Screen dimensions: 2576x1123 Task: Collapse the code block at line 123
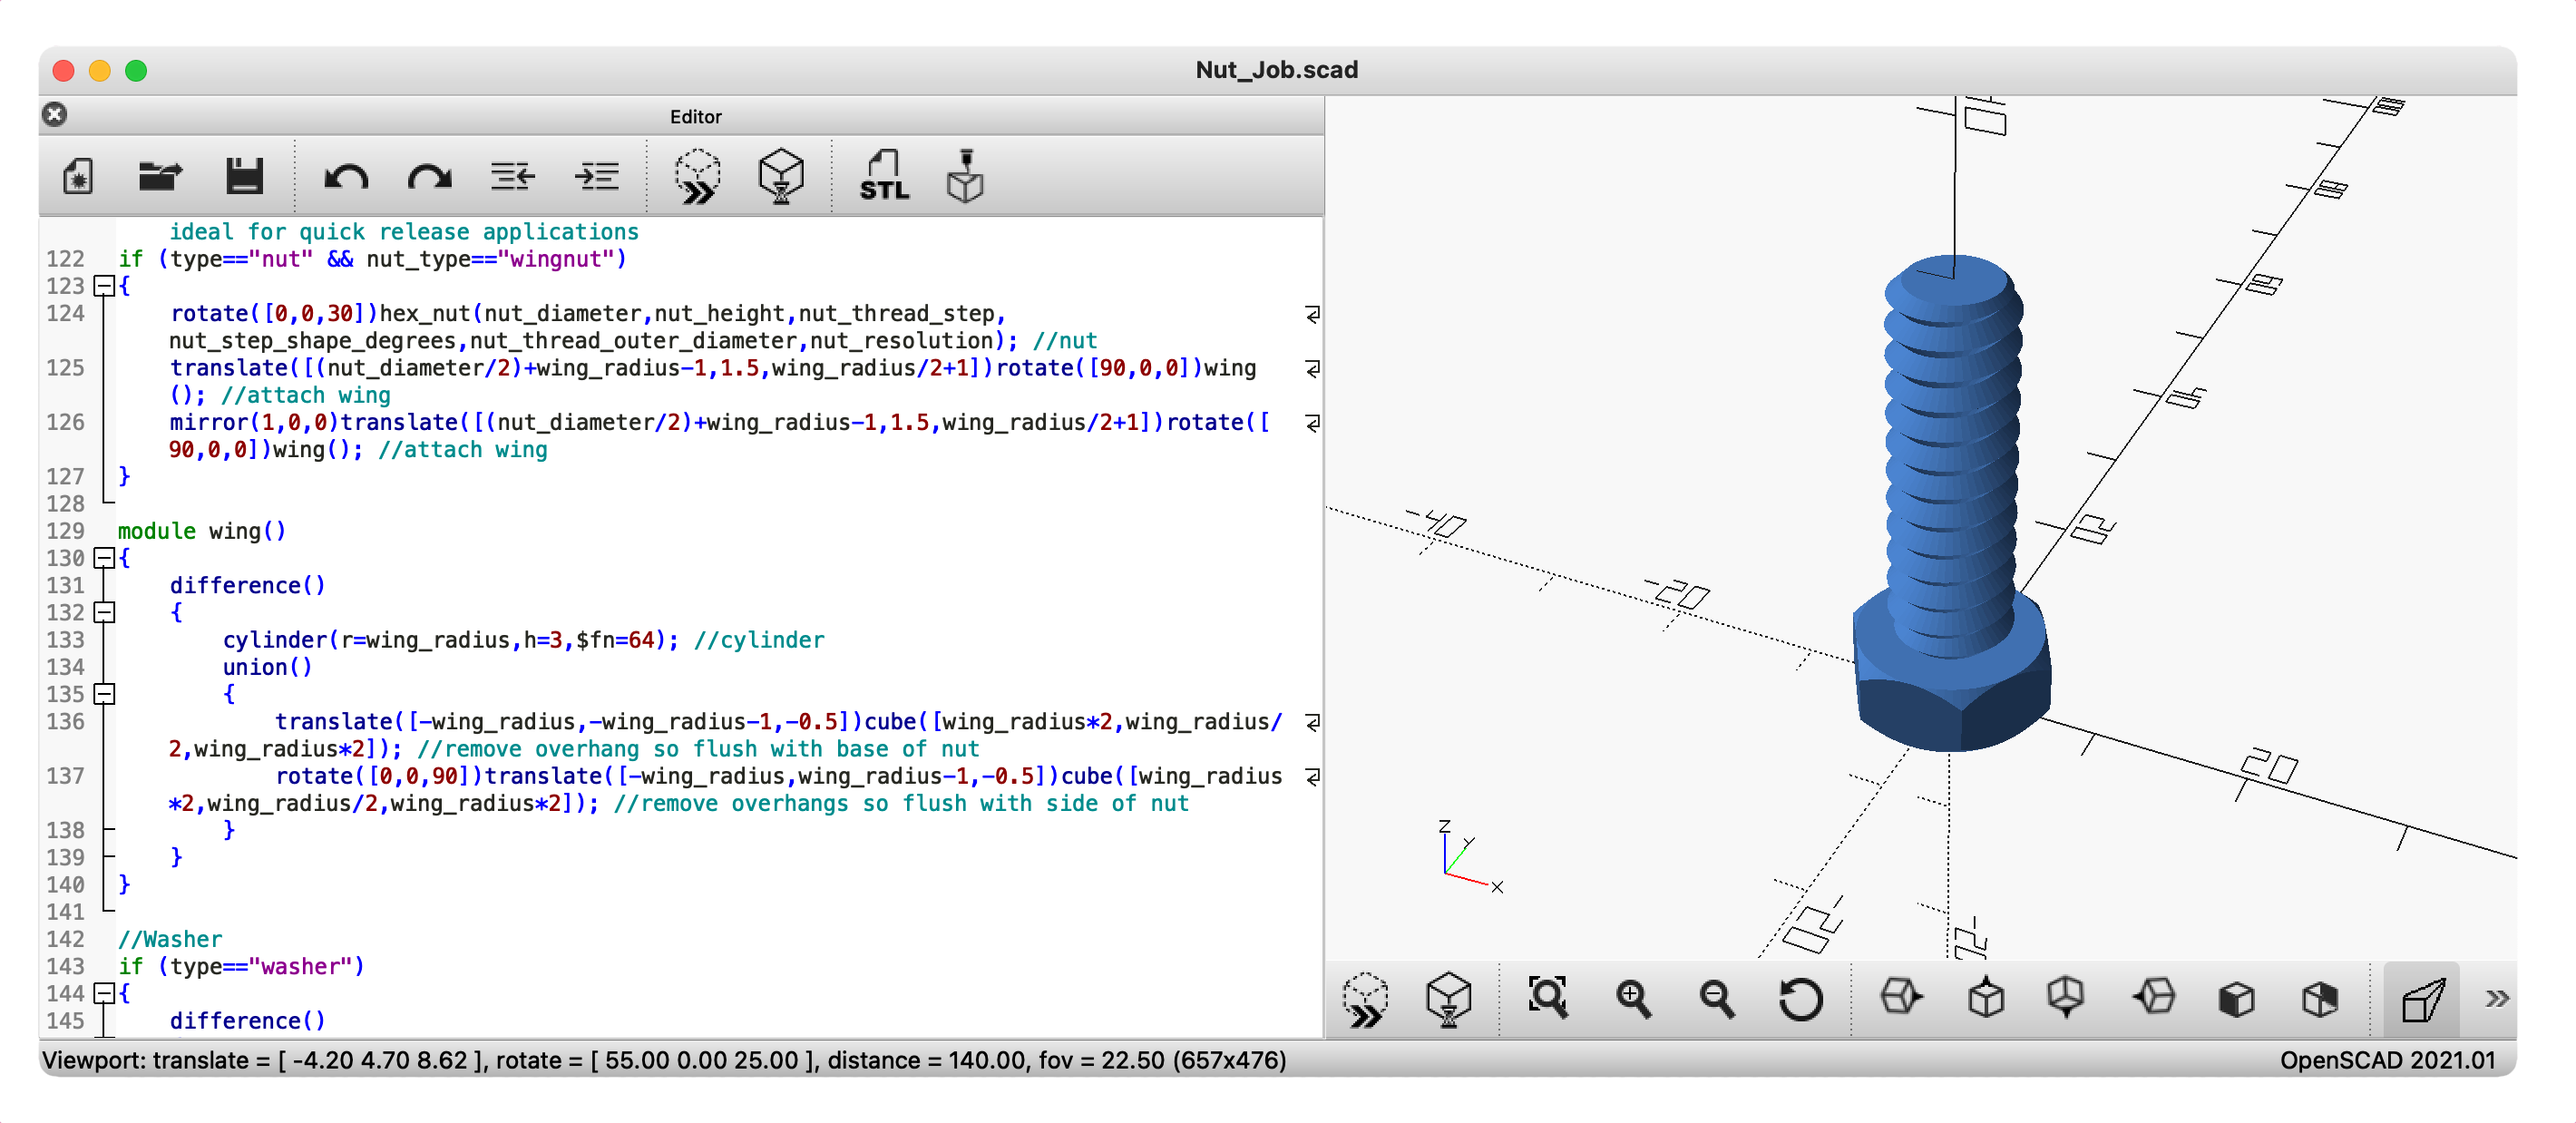(x=104, y=286)
